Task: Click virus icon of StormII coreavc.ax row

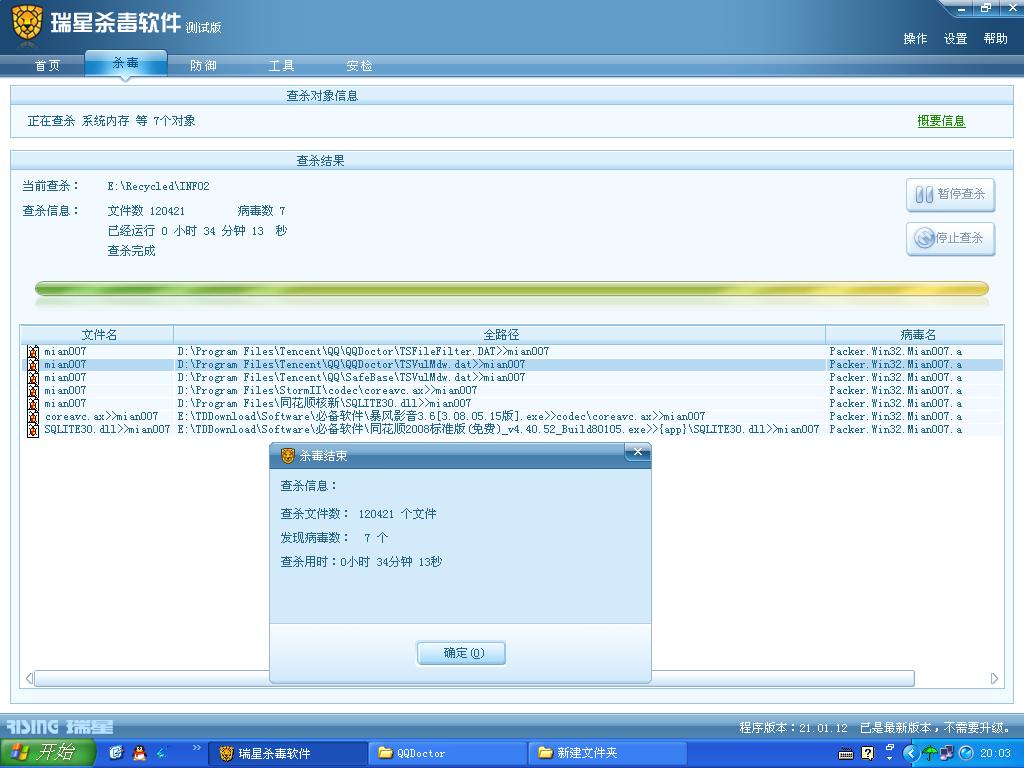Action: (33, 391)
